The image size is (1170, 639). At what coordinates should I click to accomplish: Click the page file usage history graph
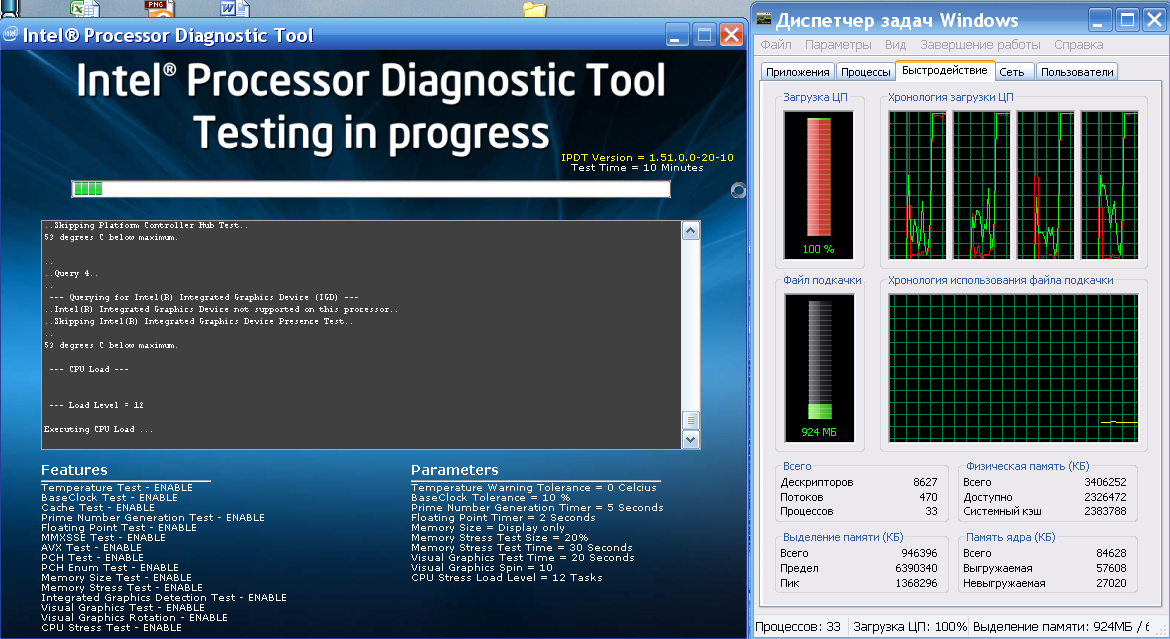(1013, 367)
